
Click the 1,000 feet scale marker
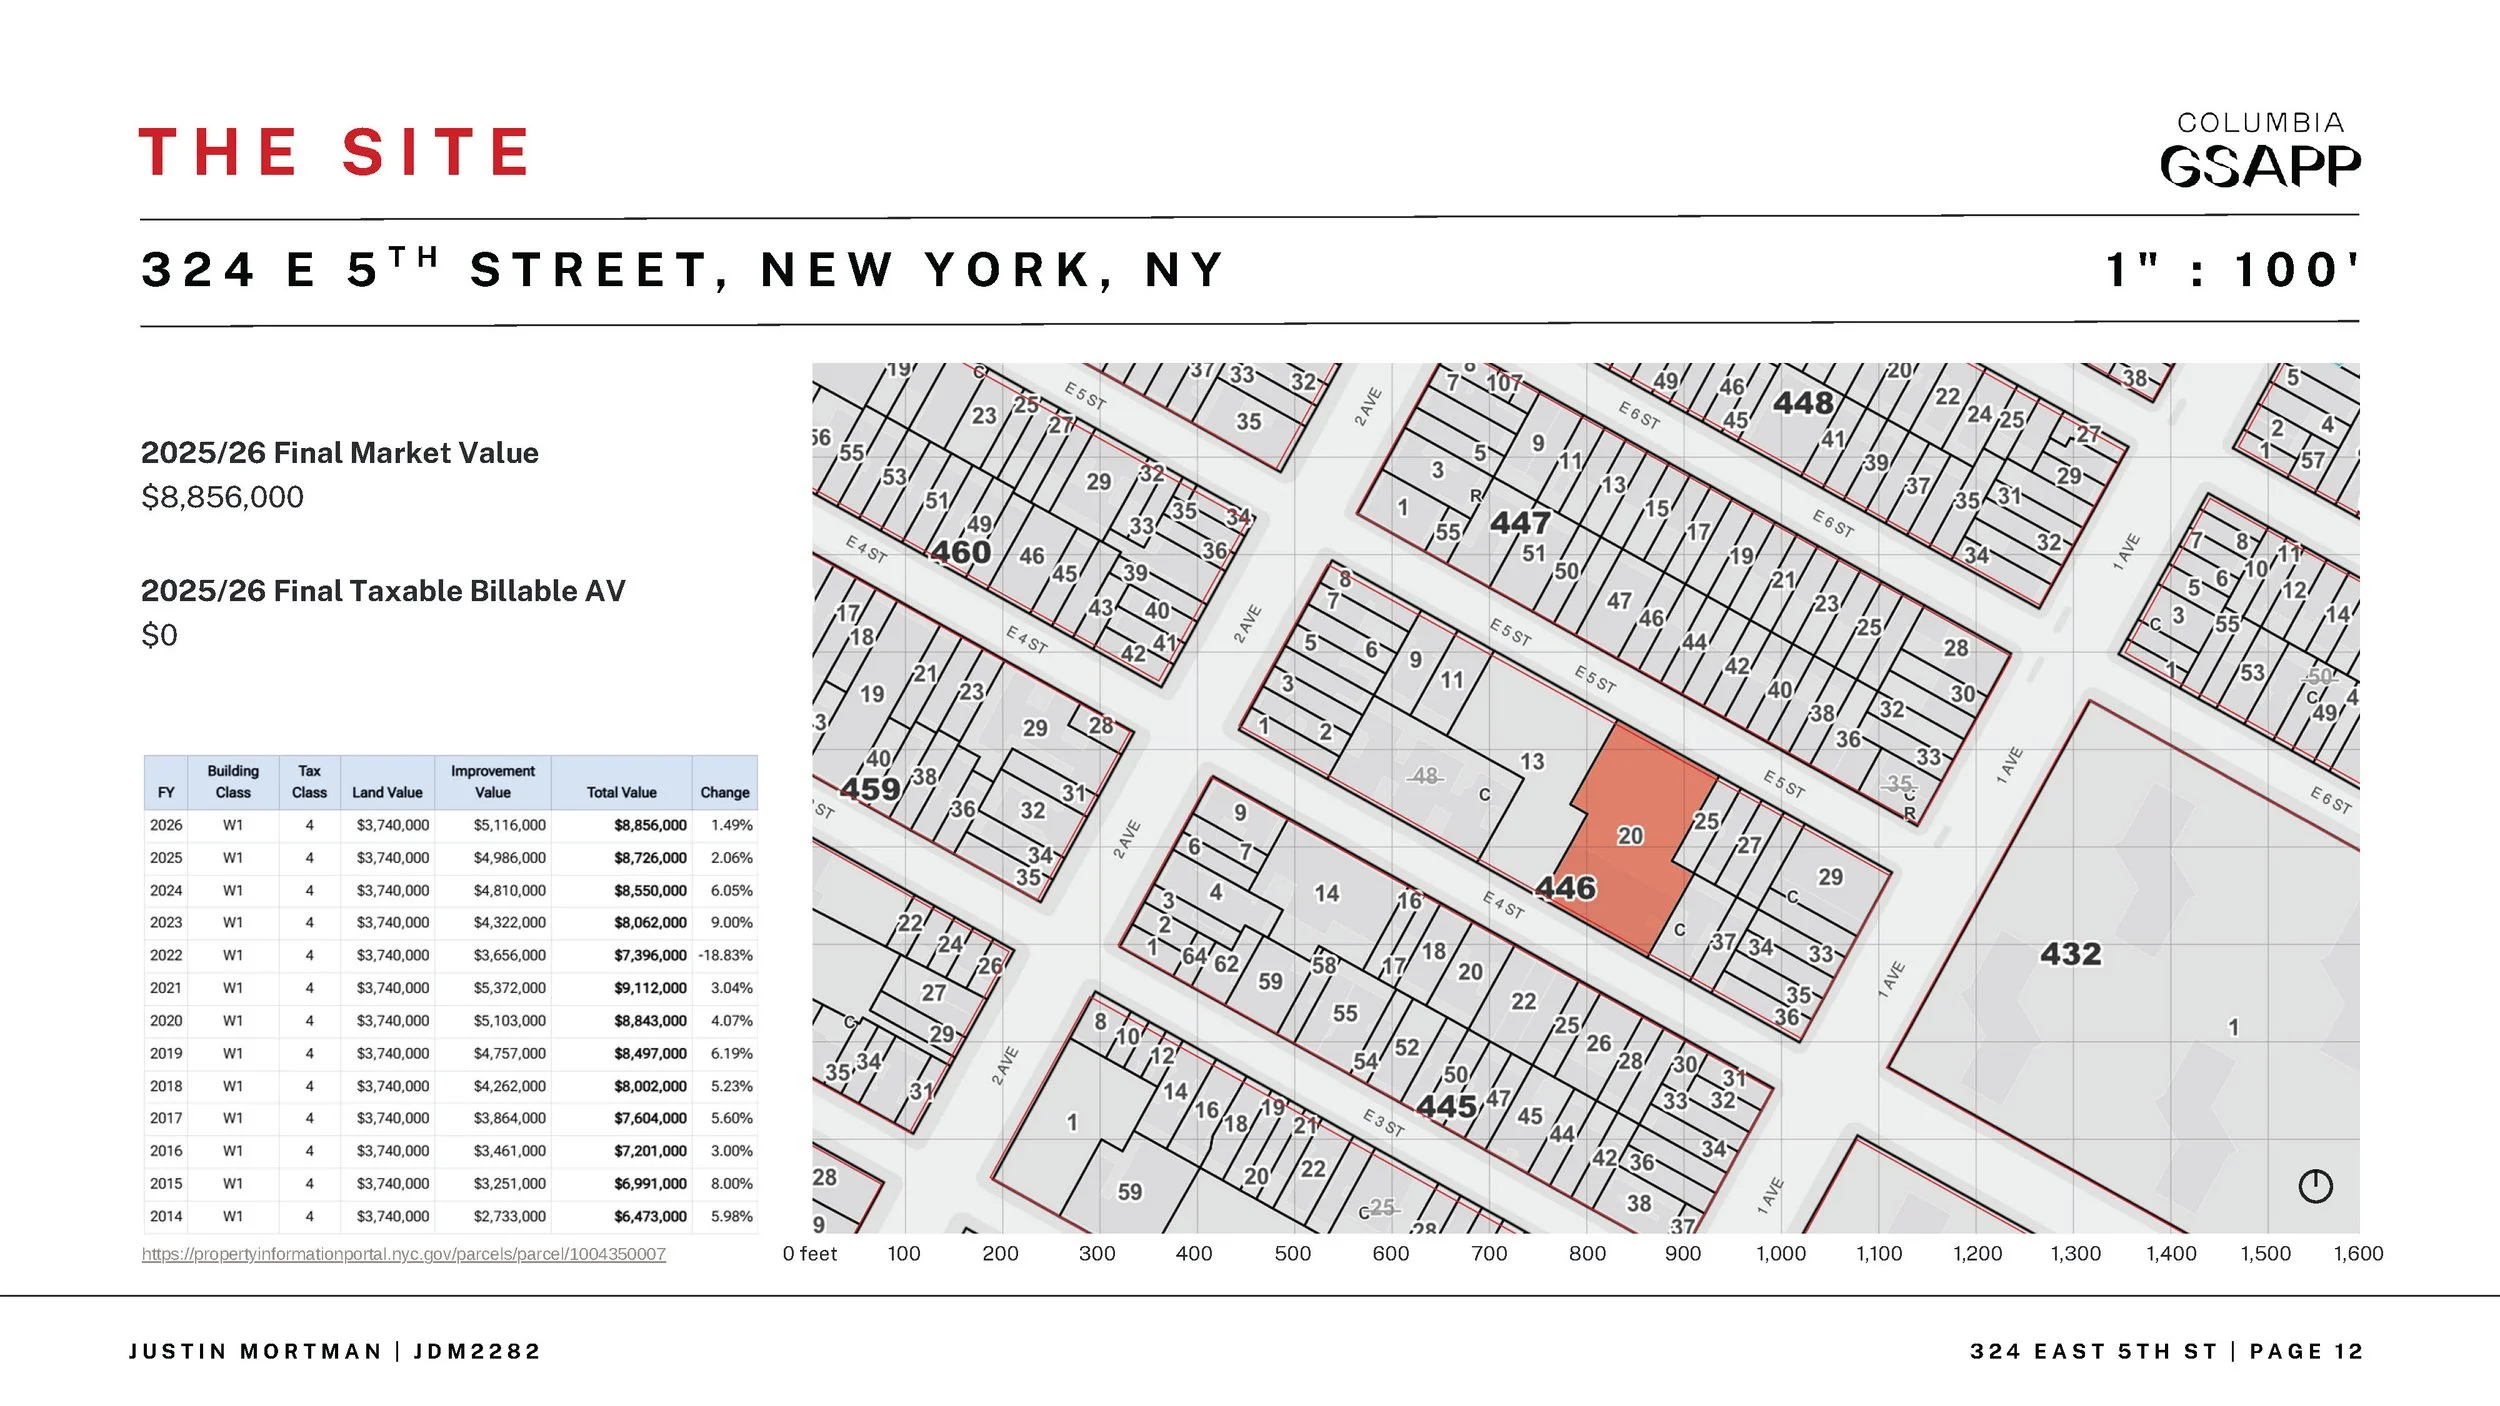(1780, 1254)
